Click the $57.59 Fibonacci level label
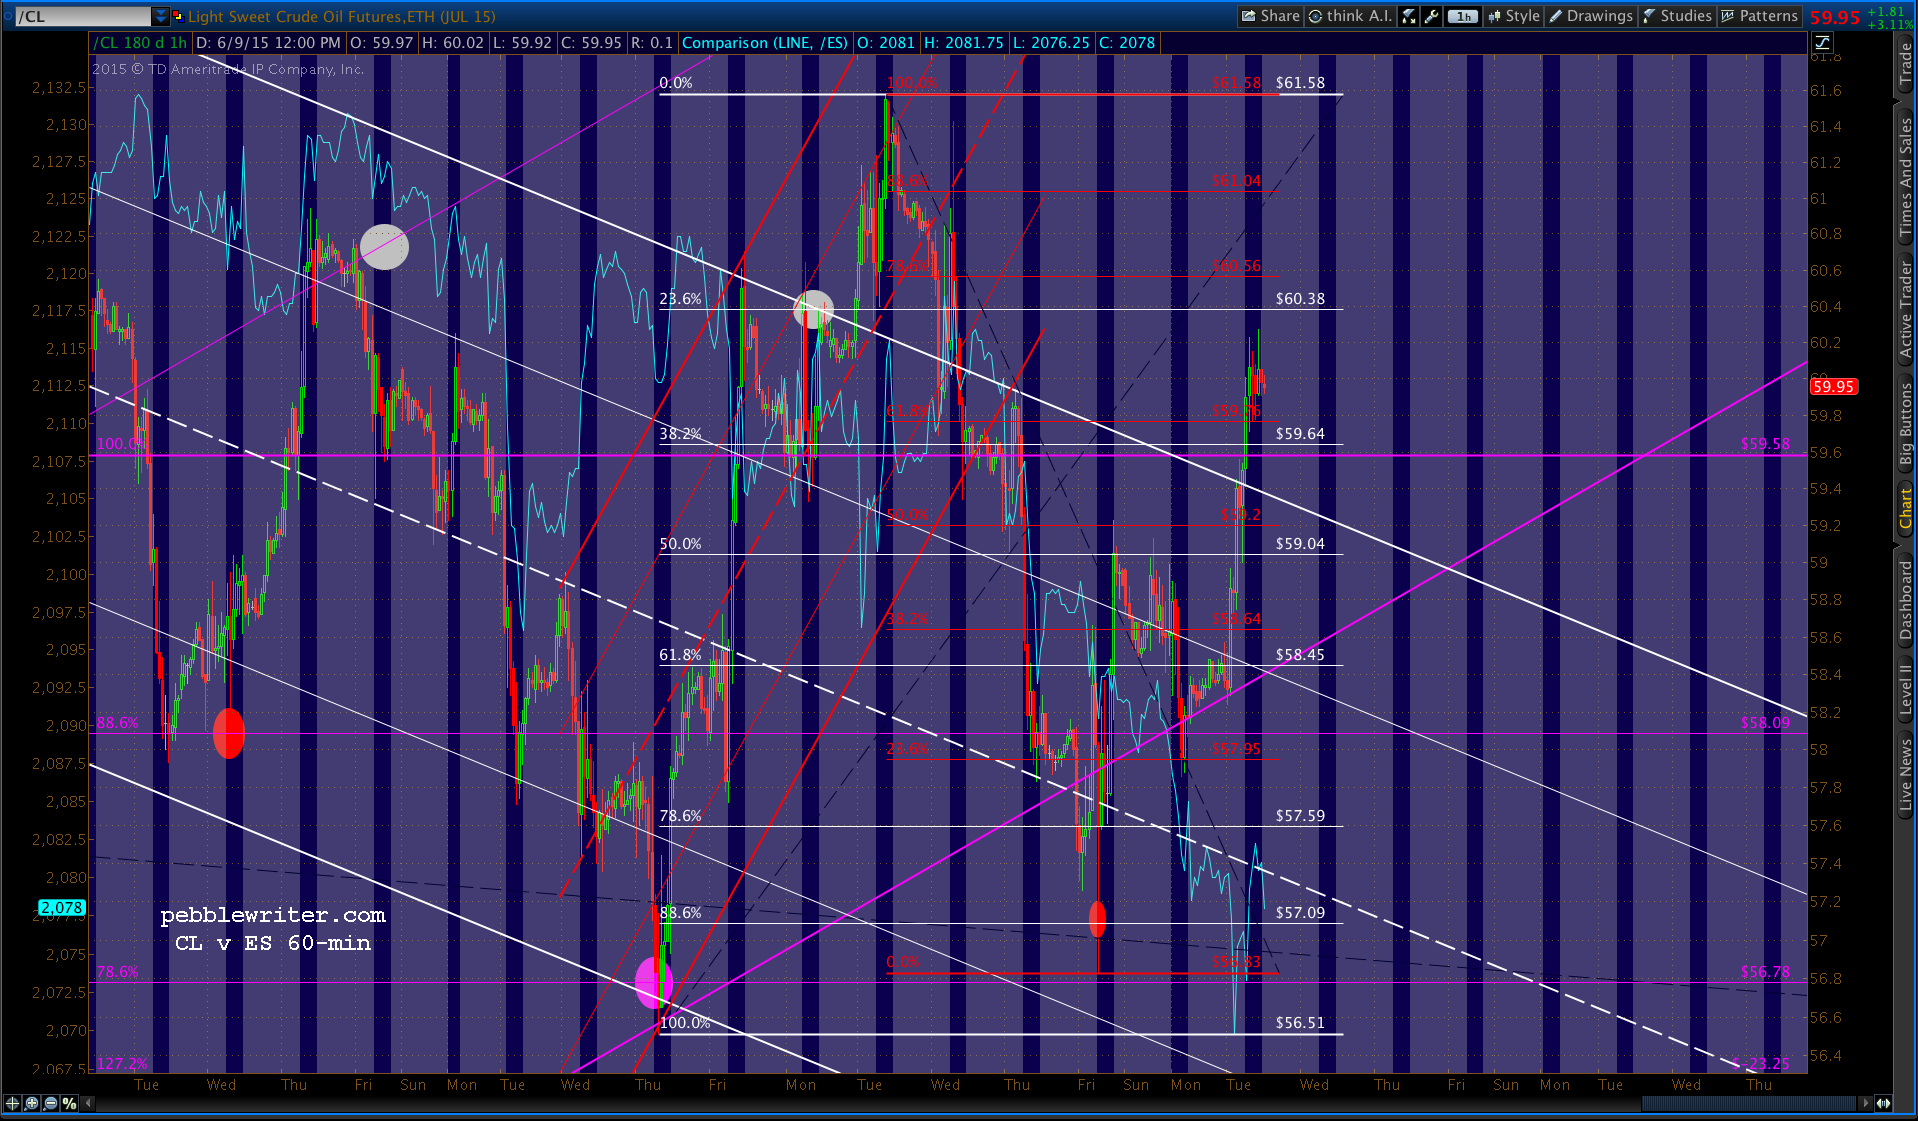1918x1121 pixels. point(1300,816)
